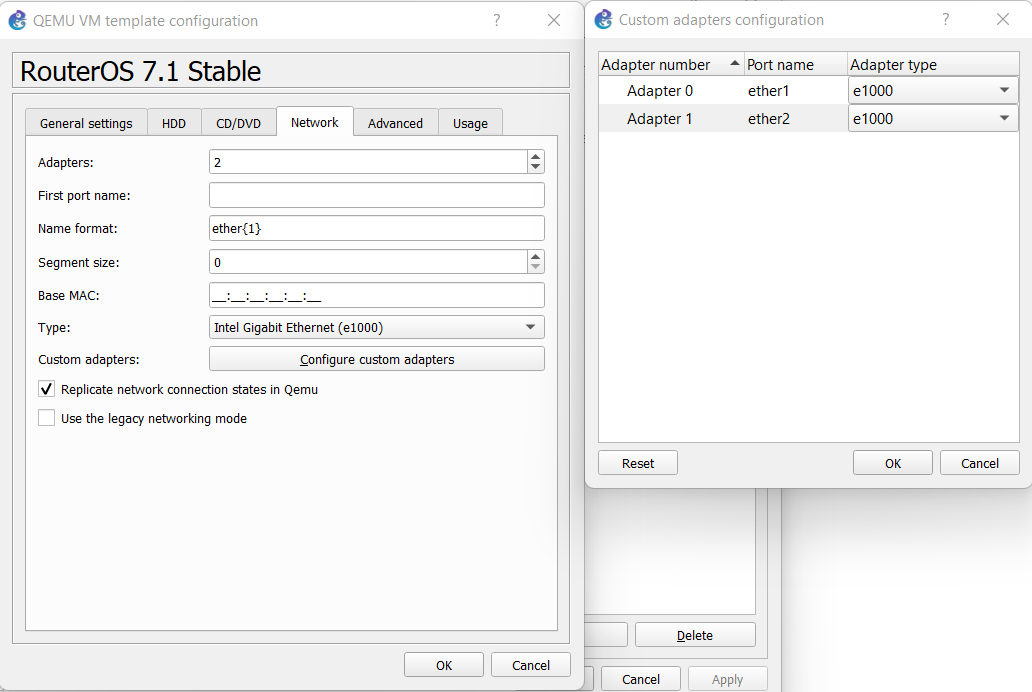This screenshot has width=1032, height=692.
Task: Click the Segment size field
Action: point(369,262)
